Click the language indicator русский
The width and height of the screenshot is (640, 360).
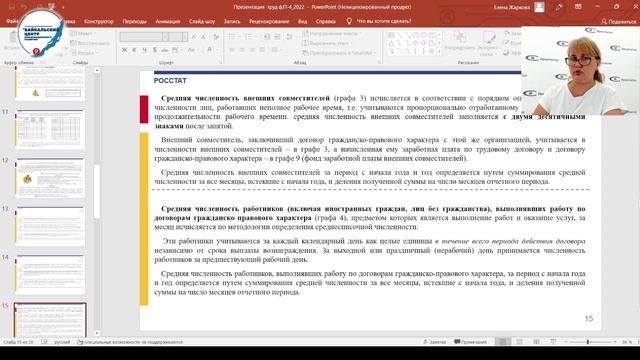click(62, 342)
